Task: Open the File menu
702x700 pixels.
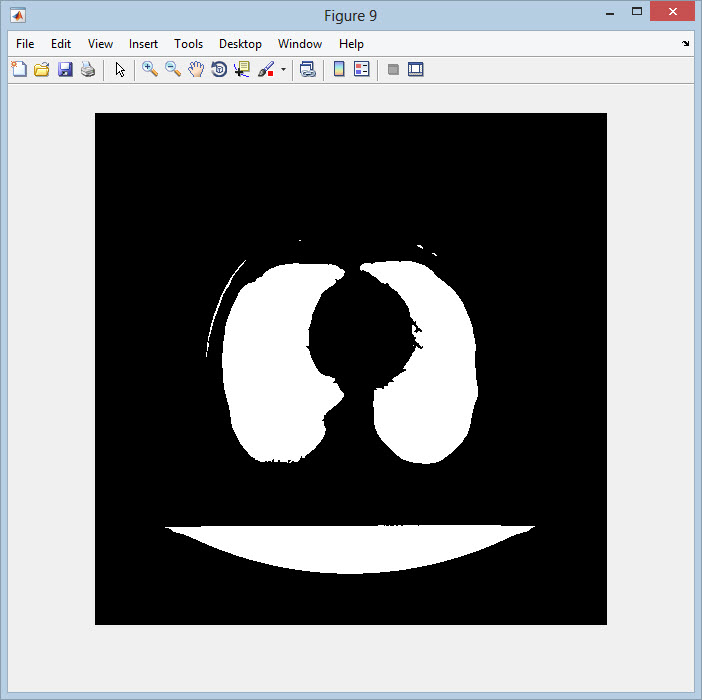Action: 25,44
